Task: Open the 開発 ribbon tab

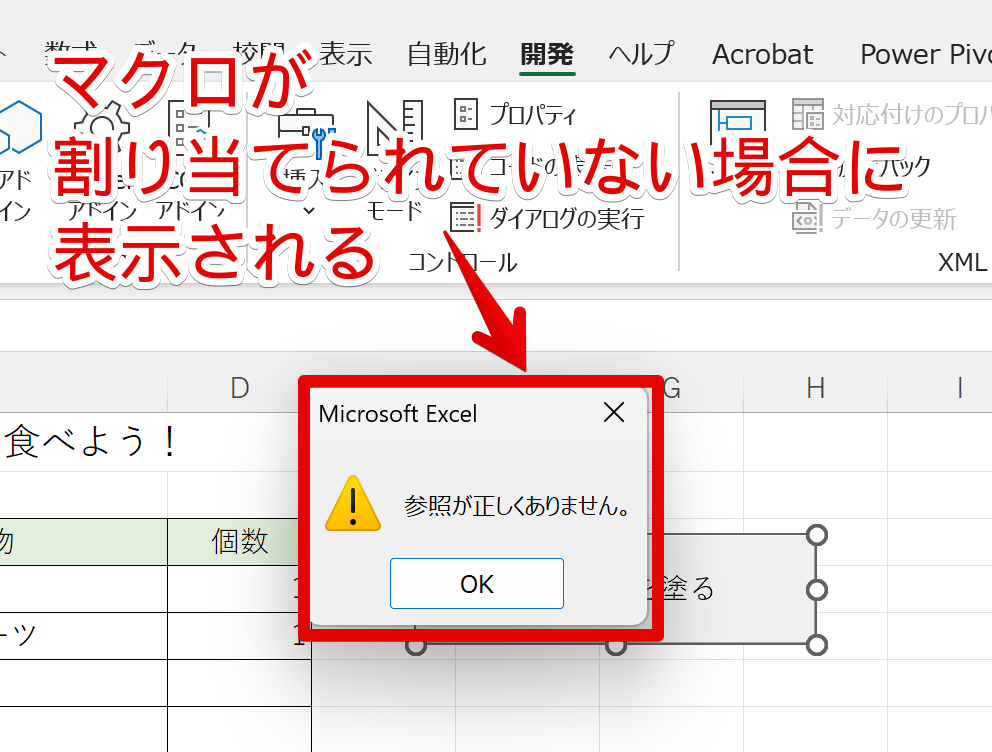Action: (x=547, y=54)
